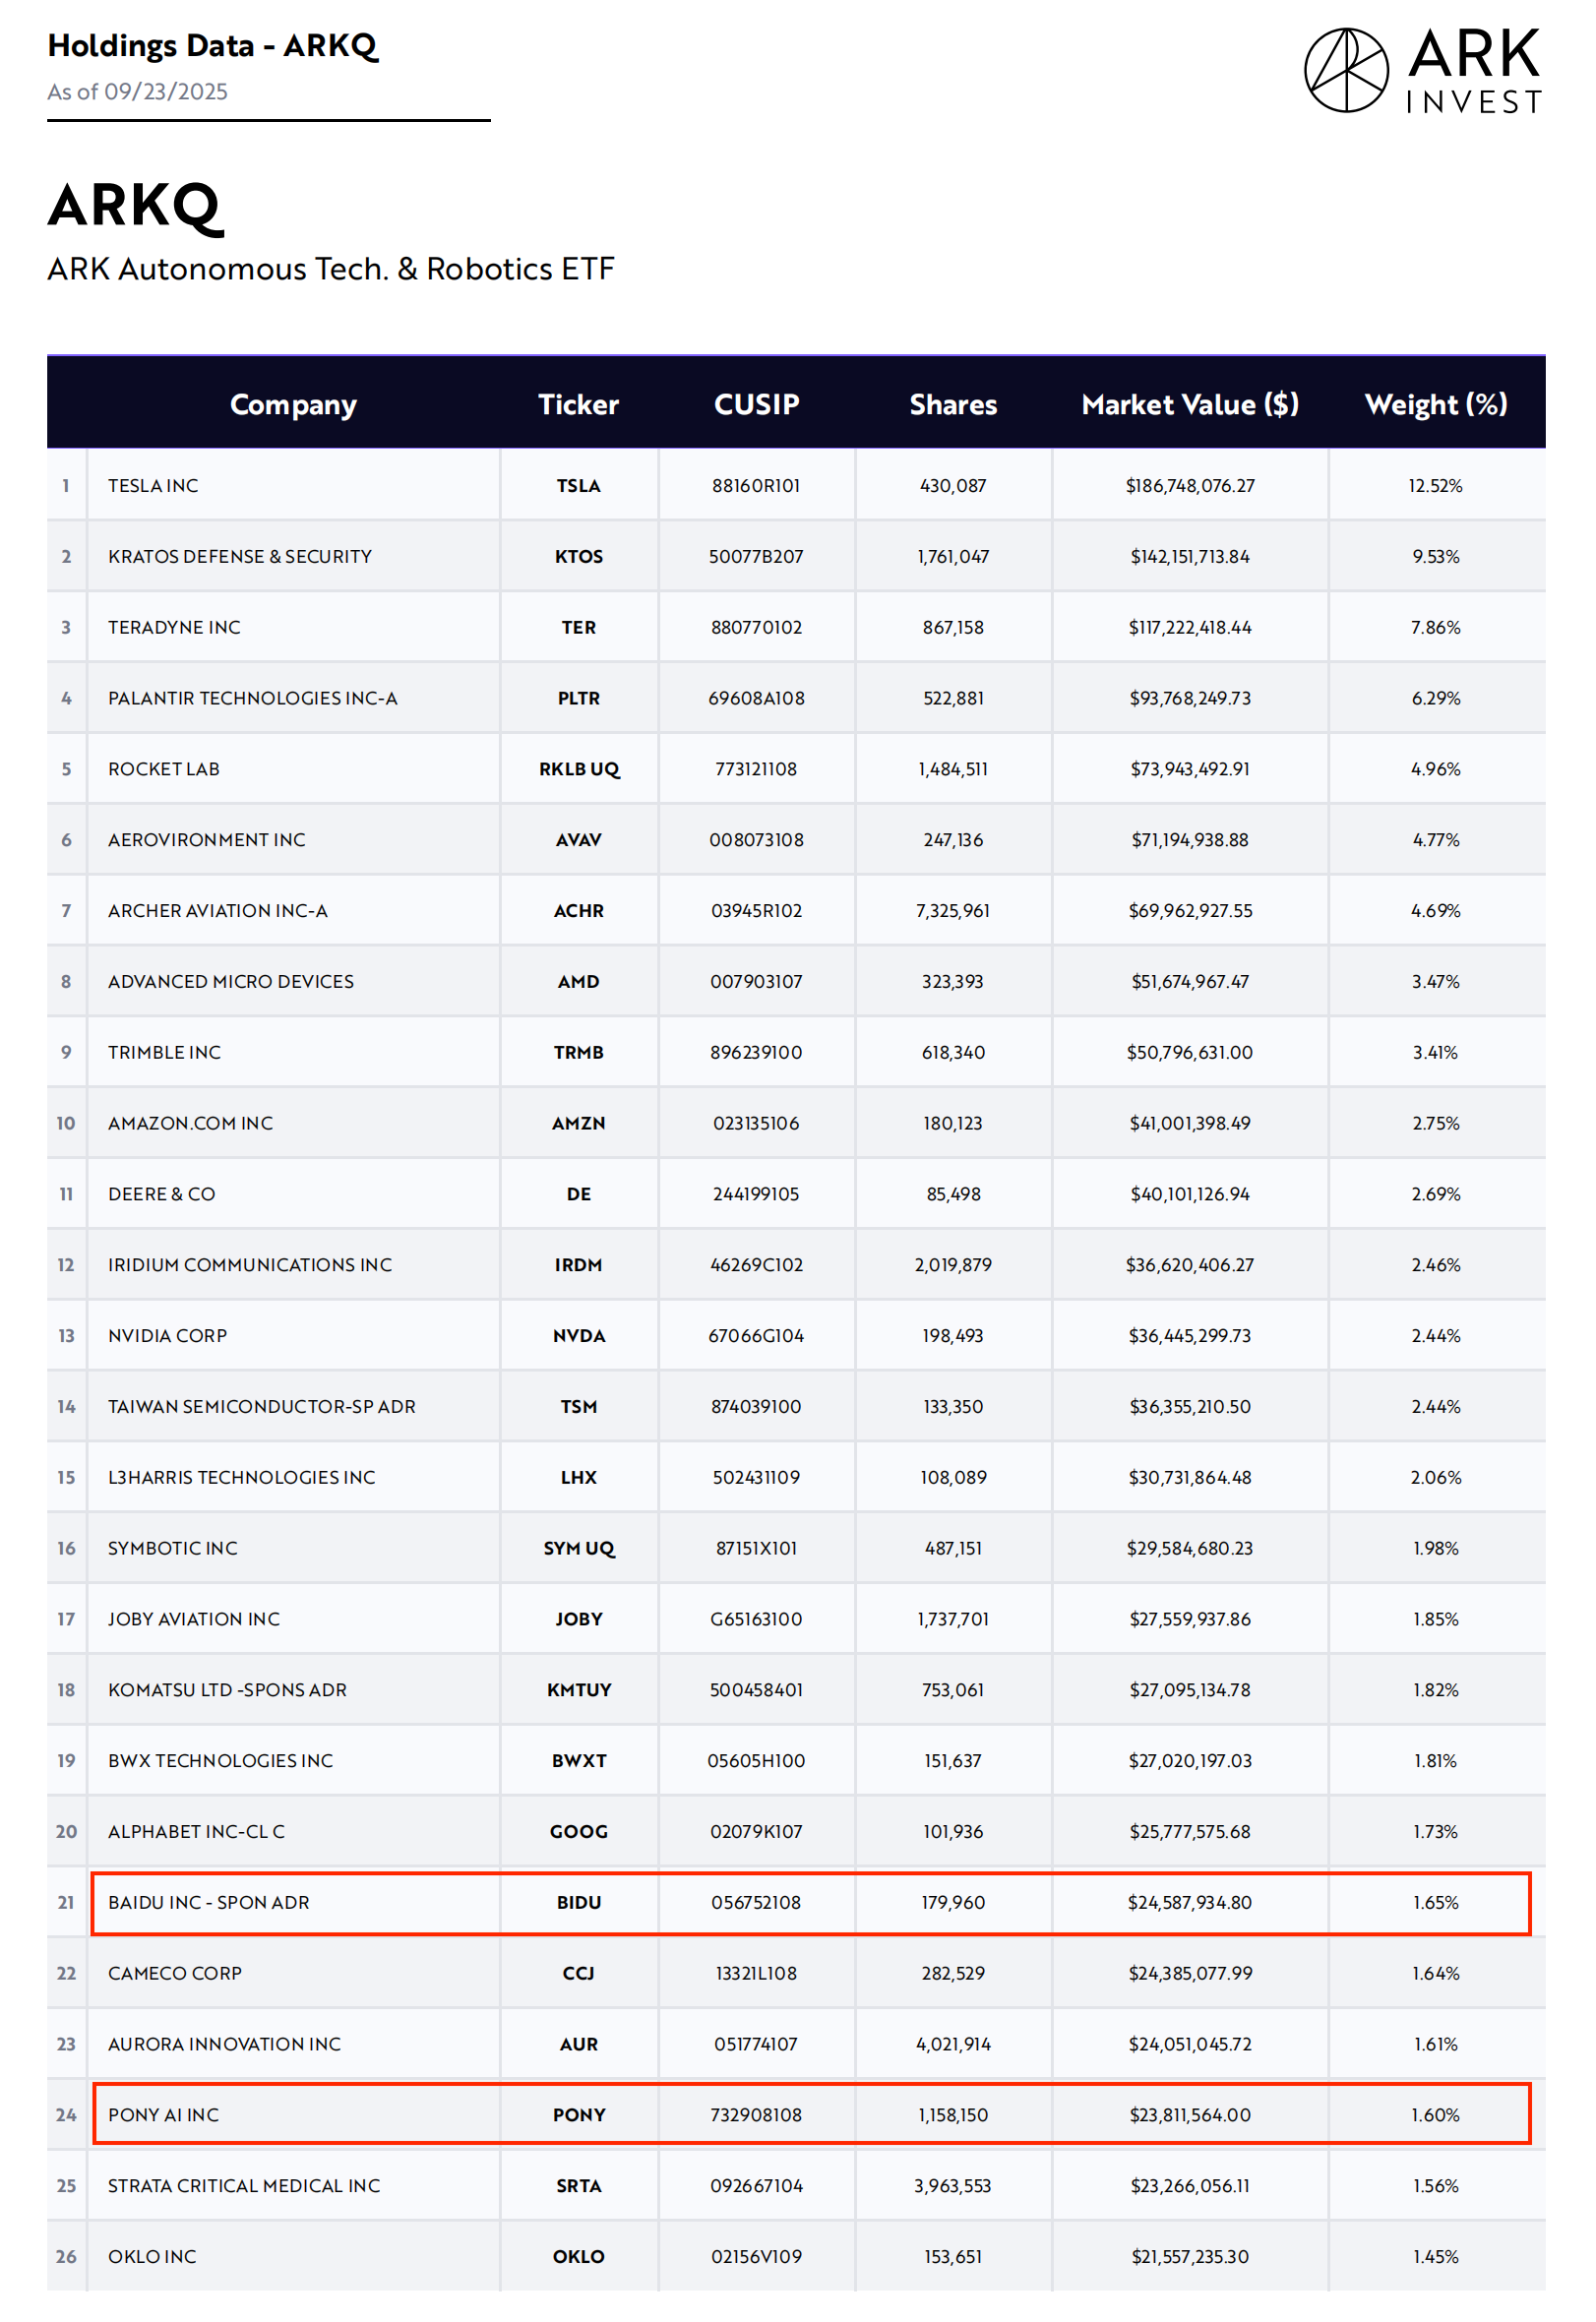Select the "Holdings Data - ARKQ" title
The image size is (1596, 2322).
point(212,46)
